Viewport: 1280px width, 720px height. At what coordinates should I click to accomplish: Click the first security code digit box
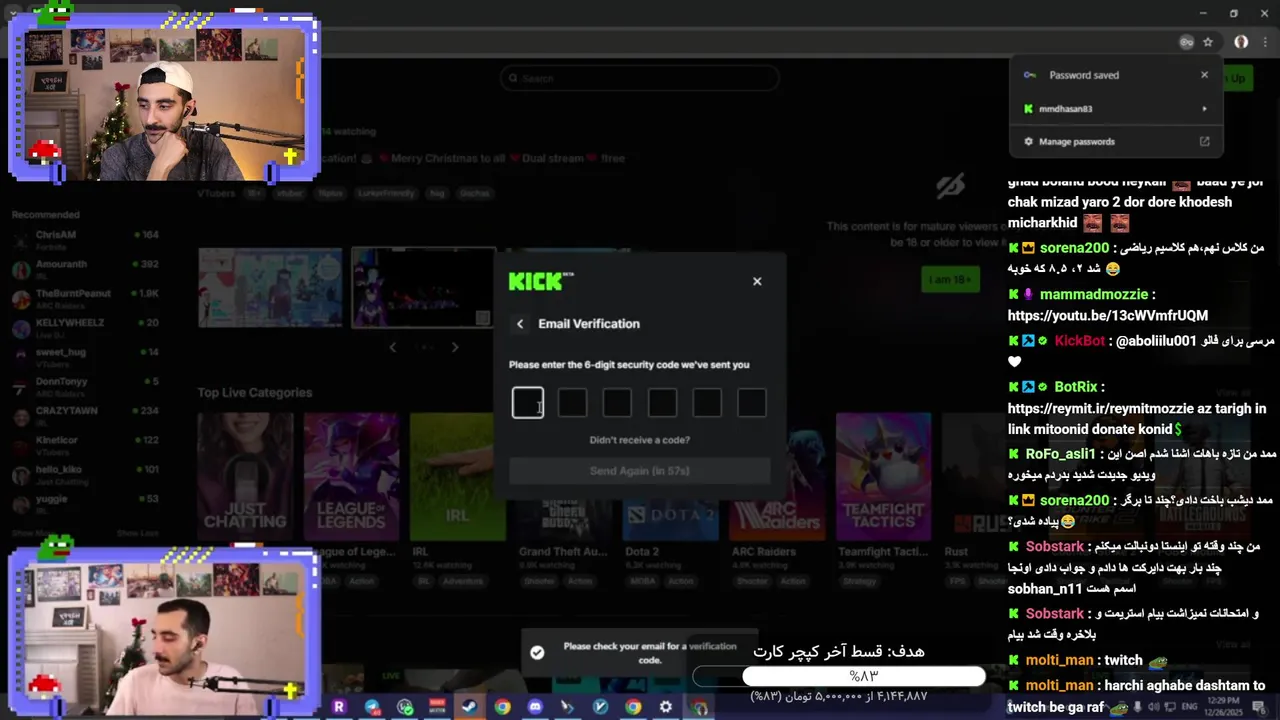pyautogui.click(x=528, y=403)
